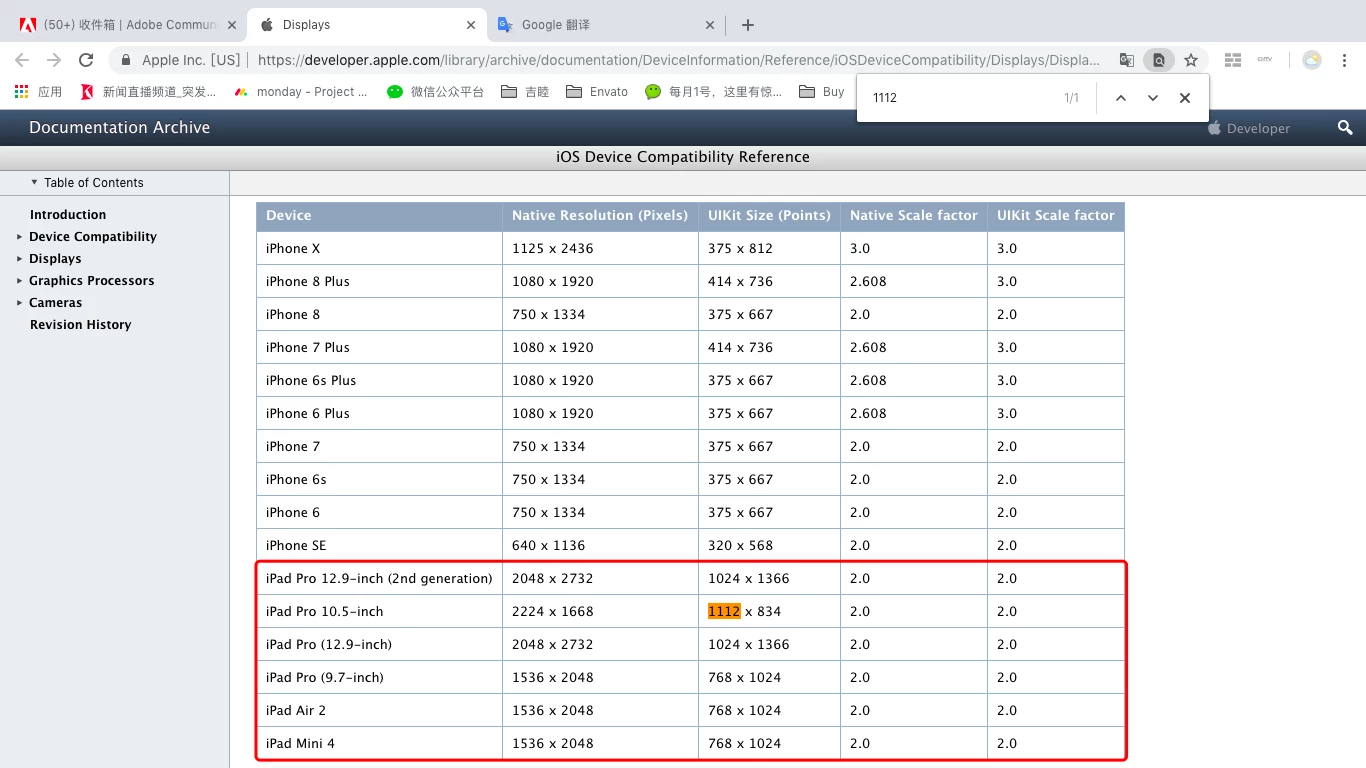Click the UIKit Scale factor column header
Screen dimensions: 1366x768
1056,215
